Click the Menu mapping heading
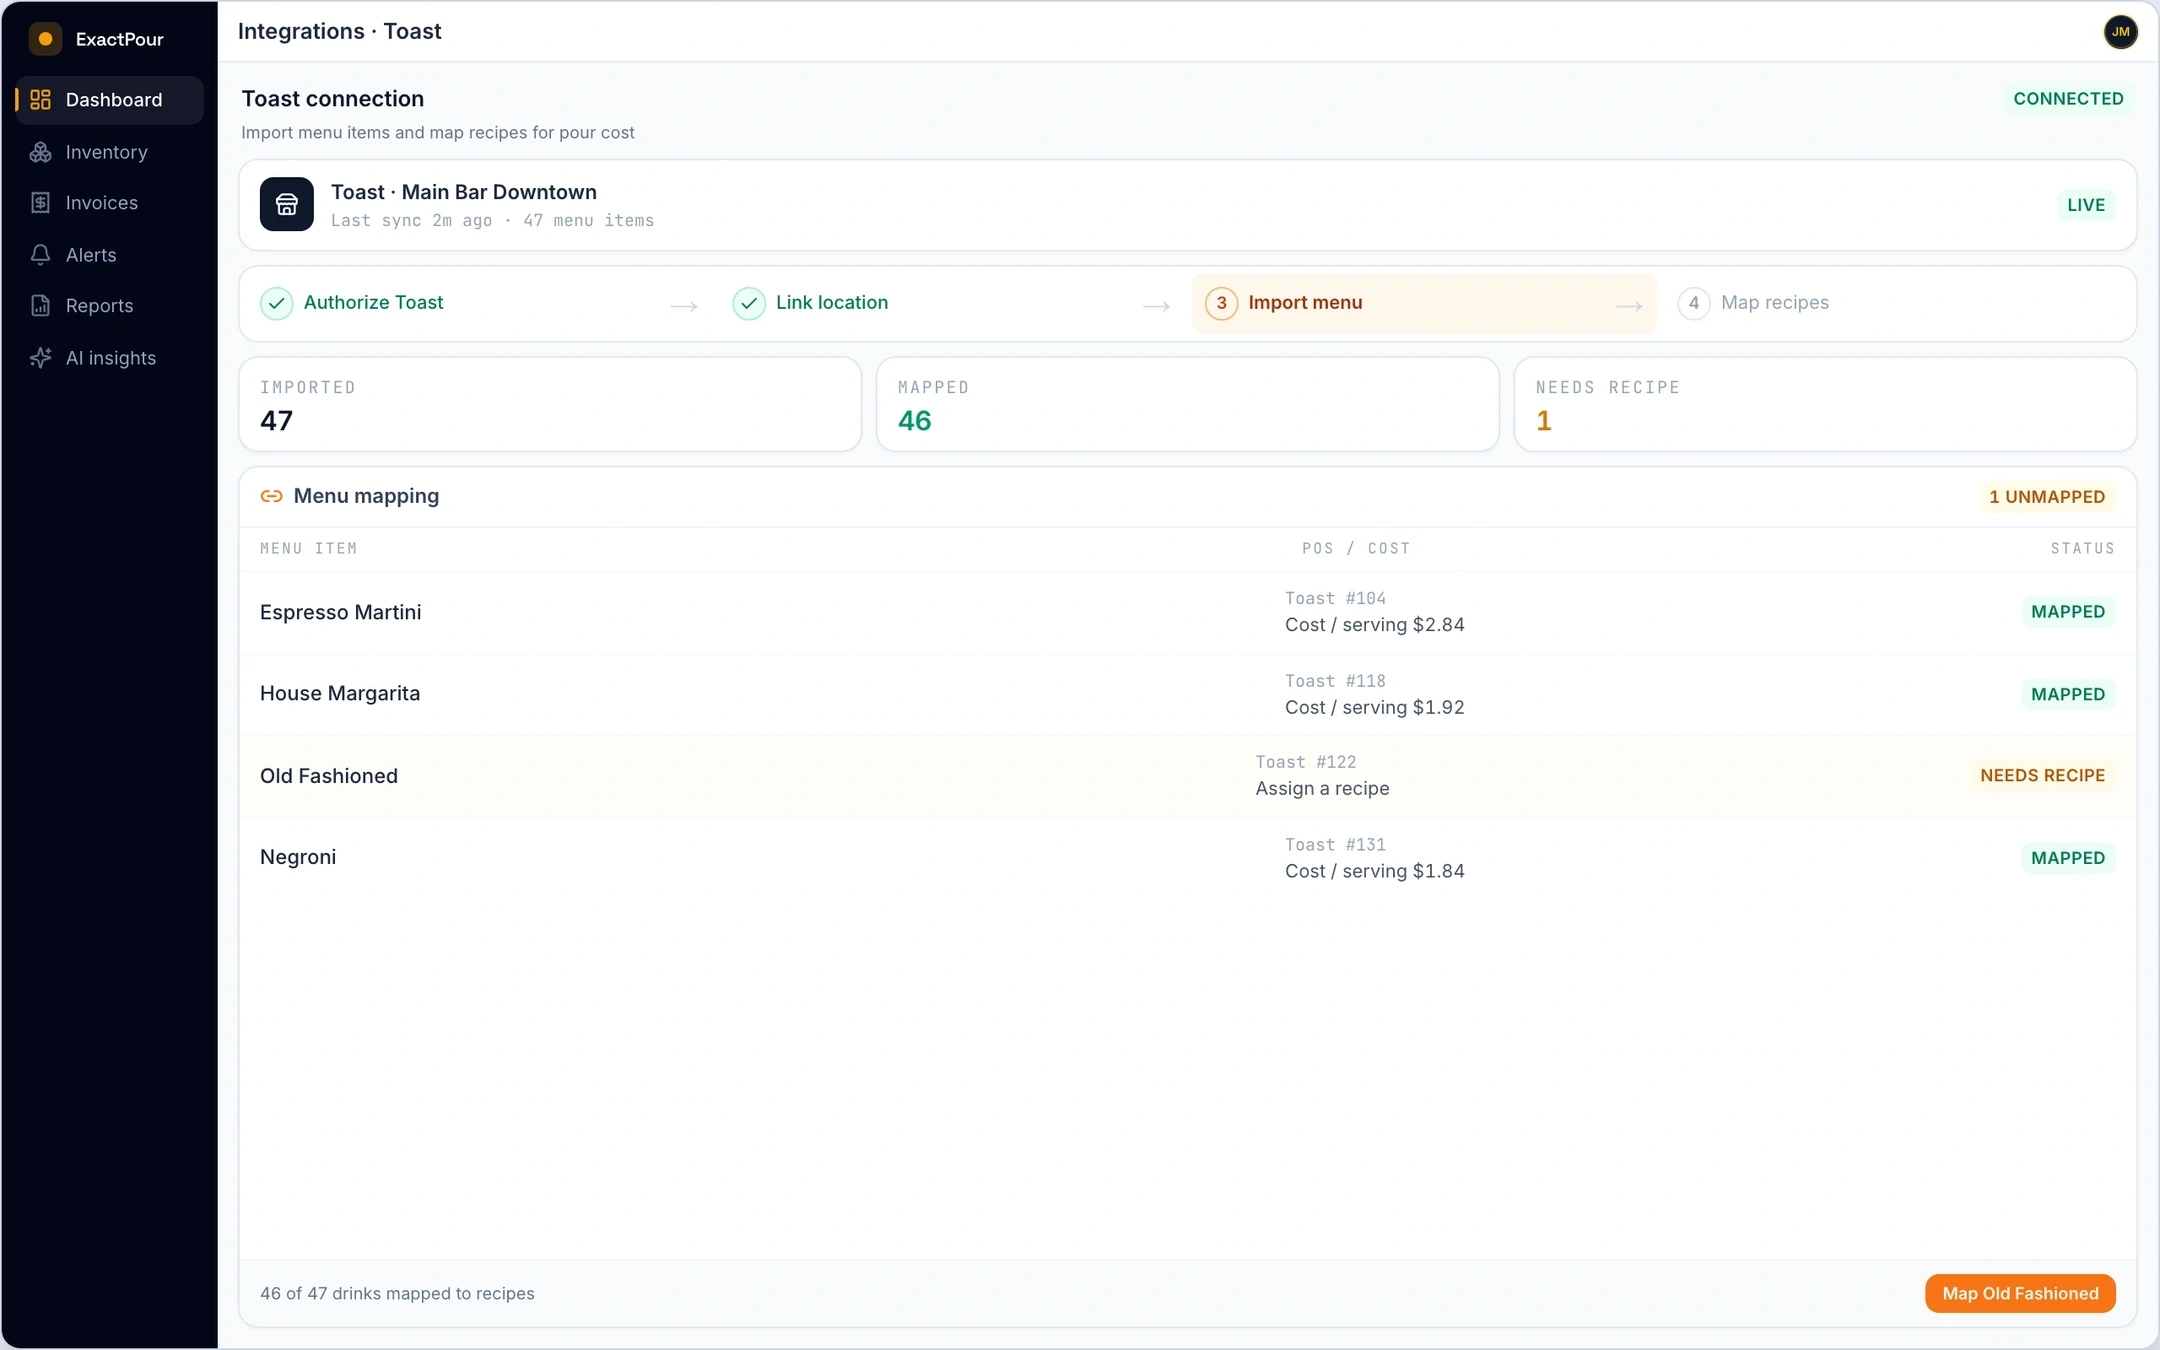Screen dimensions: 2160x1350 tap(366, 496)
